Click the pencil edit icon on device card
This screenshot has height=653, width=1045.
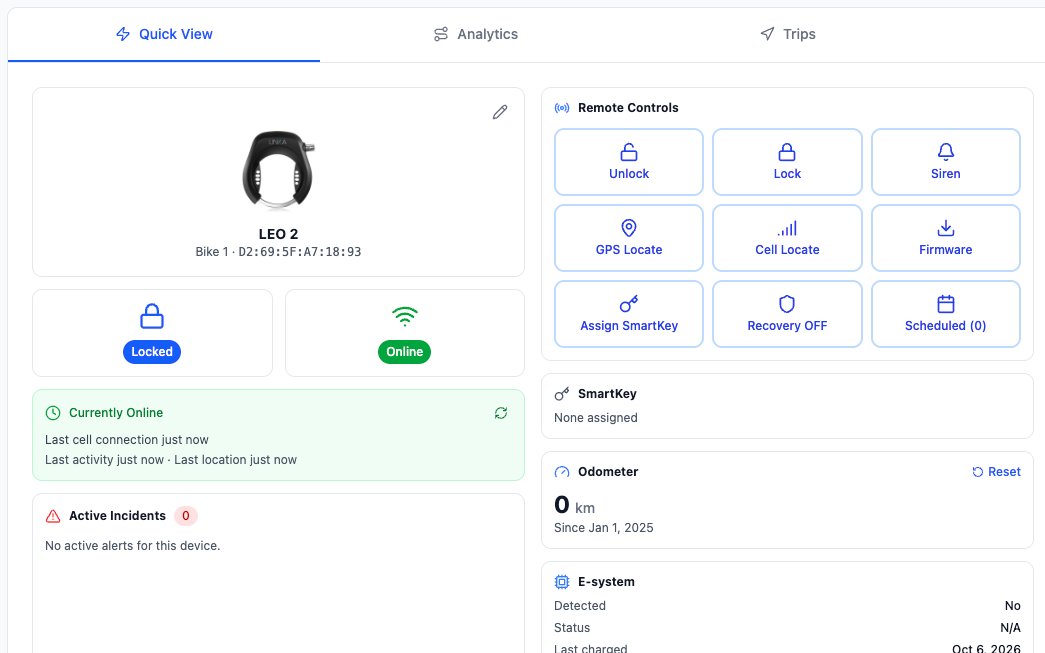500,112
